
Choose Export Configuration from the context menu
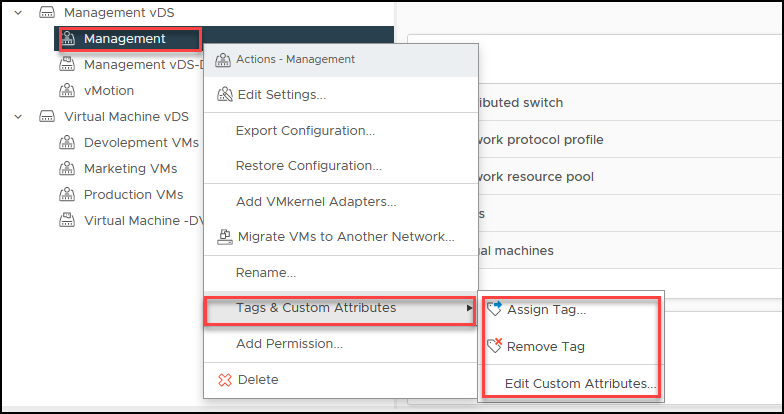click(305, 130)
